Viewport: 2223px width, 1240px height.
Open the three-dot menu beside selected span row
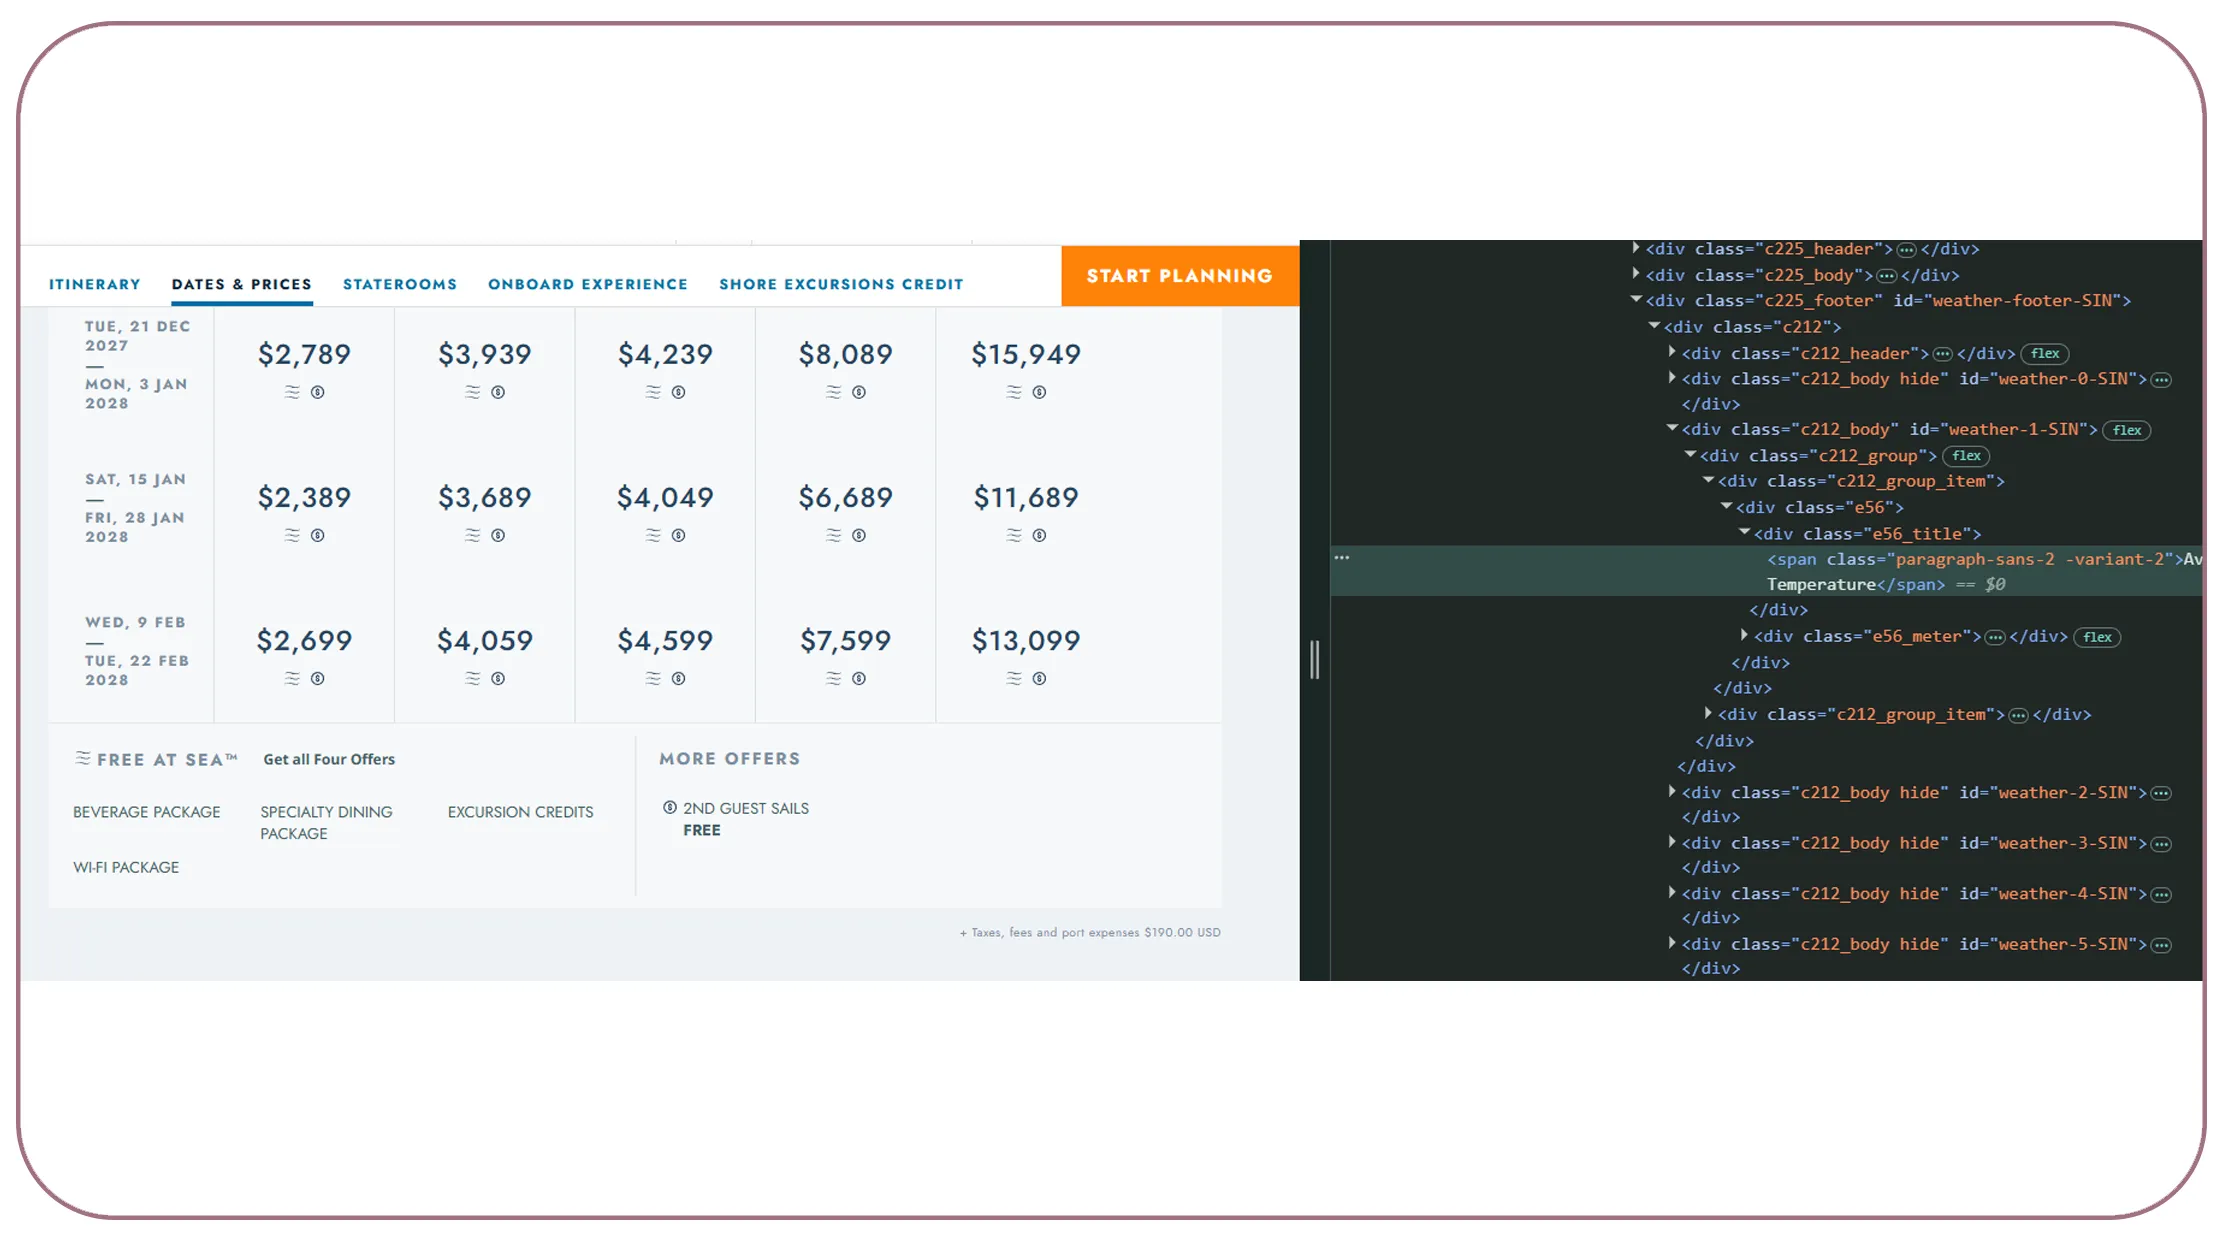[x=1342, y=558]
